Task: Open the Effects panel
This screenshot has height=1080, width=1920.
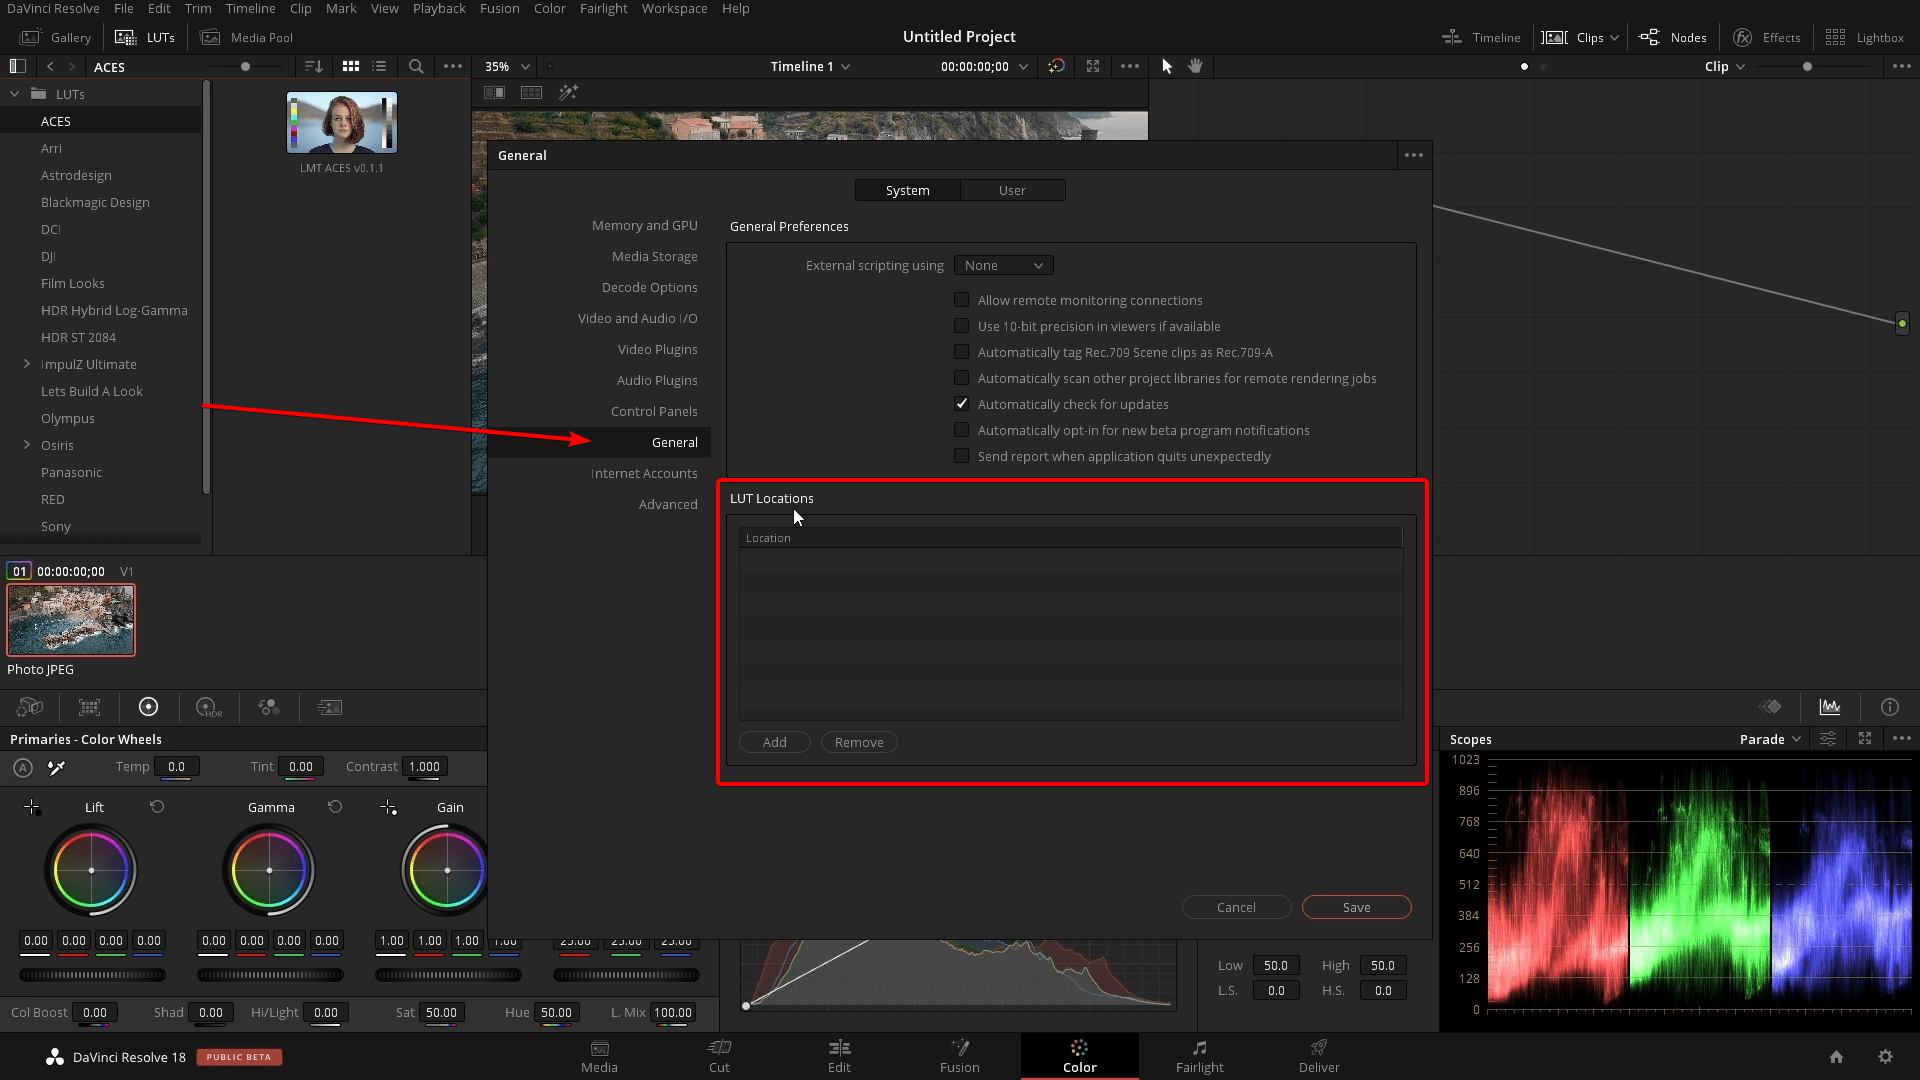Action: click(x=1766, y=37)
